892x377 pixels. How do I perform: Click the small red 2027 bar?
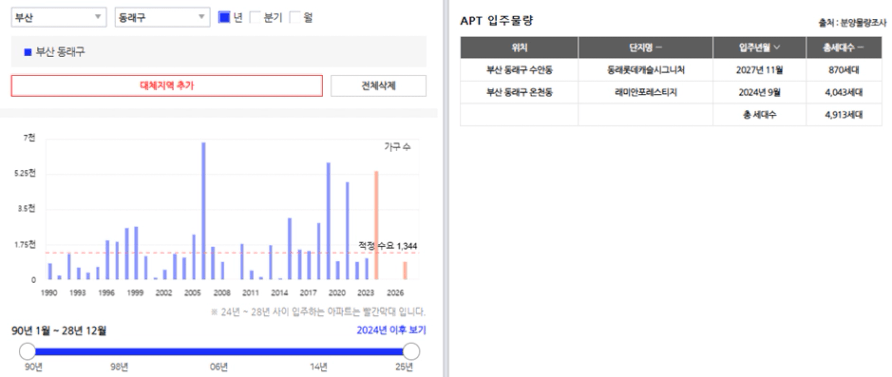pyautogui.click(x=405, y=271)
